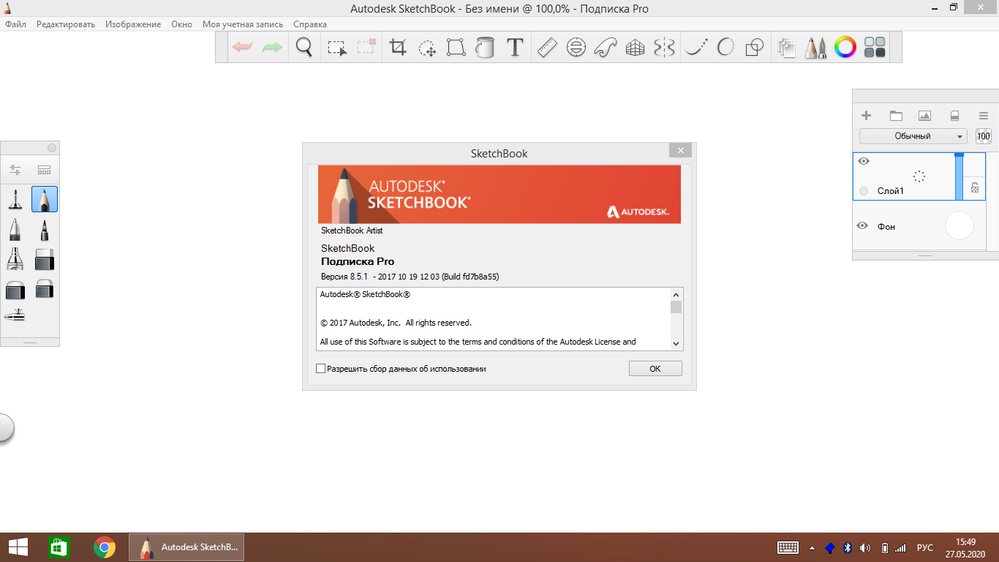
Task: Enable the Ruler guide
Action: tap(547, 47)
